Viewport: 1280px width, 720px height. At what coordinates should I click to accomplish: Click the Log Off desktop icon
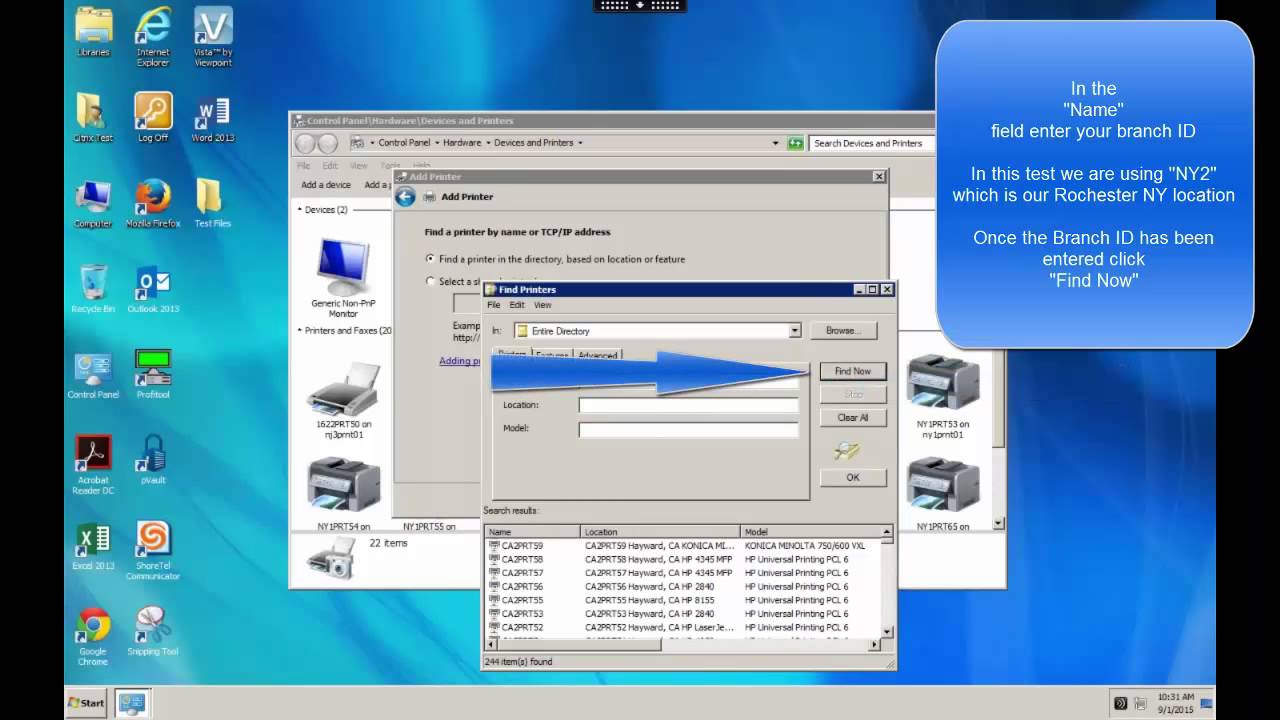[x=153, y=117]
